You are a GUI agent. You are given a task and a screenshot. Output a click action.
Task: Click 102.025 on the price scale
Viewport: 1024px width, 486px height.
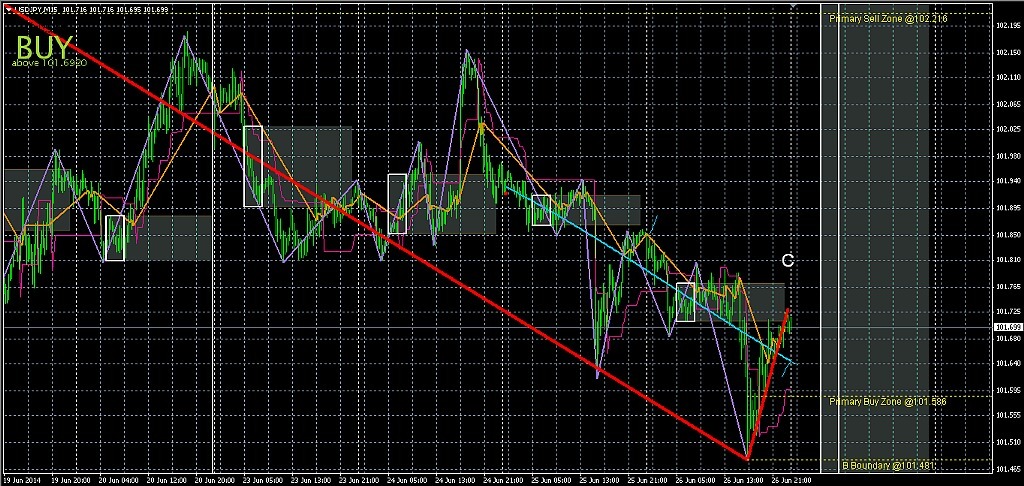point(1008,129)
